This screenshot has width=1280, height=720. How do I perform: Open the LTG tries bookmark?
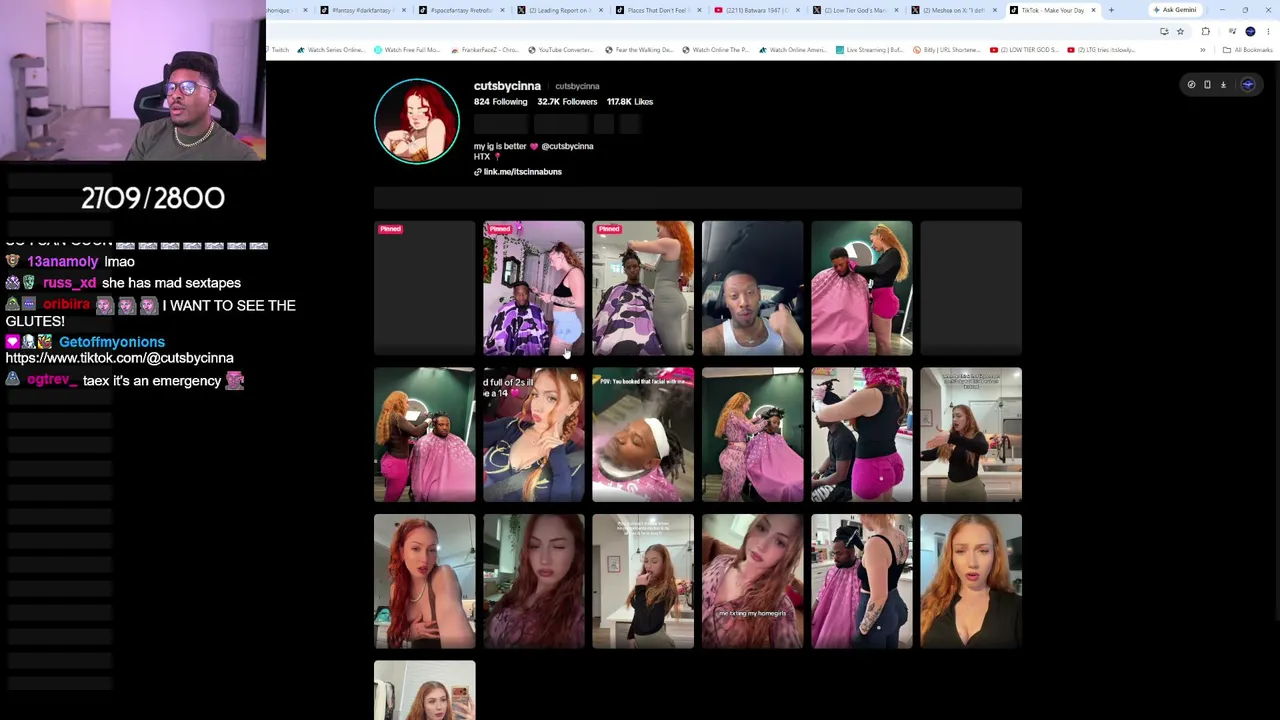pyautogui.click(x=1102, y=50)
